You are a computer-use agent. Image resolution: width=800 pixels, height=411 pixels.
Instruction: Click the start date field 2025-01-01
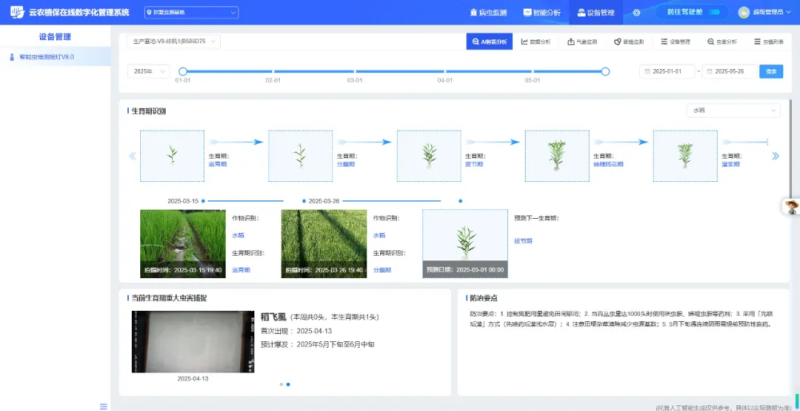668,71
